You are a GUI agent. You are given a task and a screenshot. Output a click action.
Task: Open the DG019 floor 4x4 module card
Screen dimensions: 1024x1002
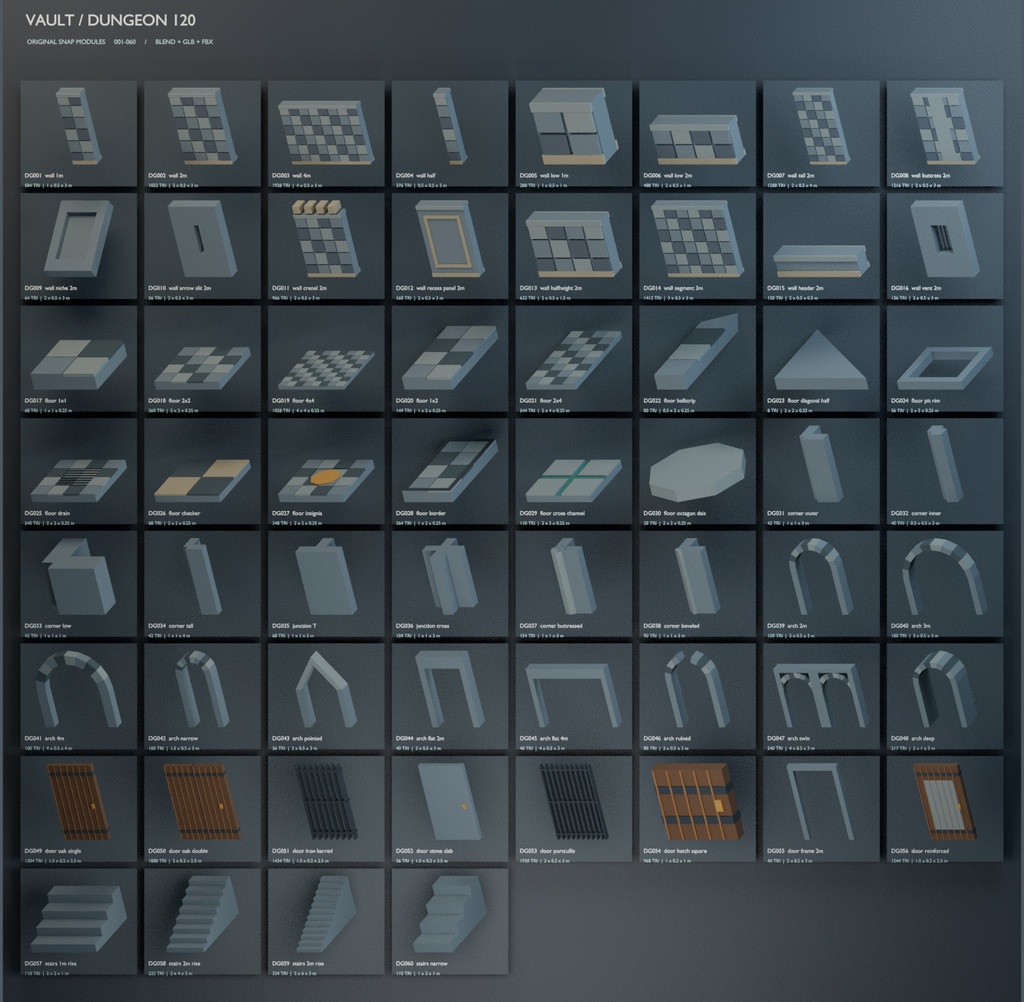coord(327,359)
